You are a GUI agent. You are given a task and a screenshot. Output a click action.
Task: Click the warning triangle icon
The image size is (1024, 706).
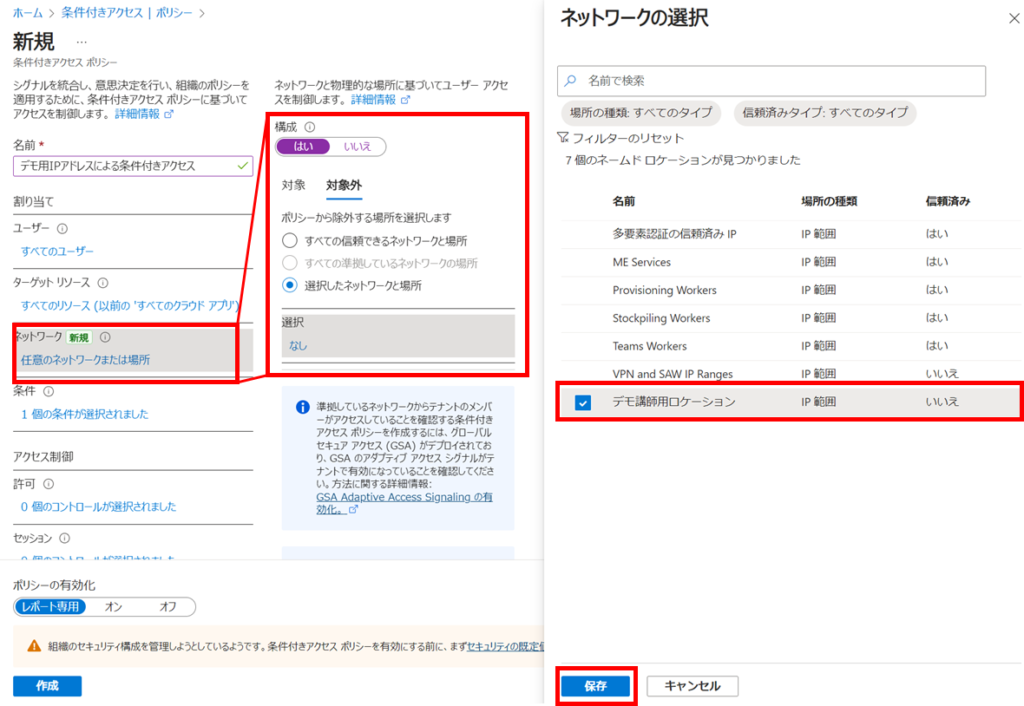pos(34,646)
